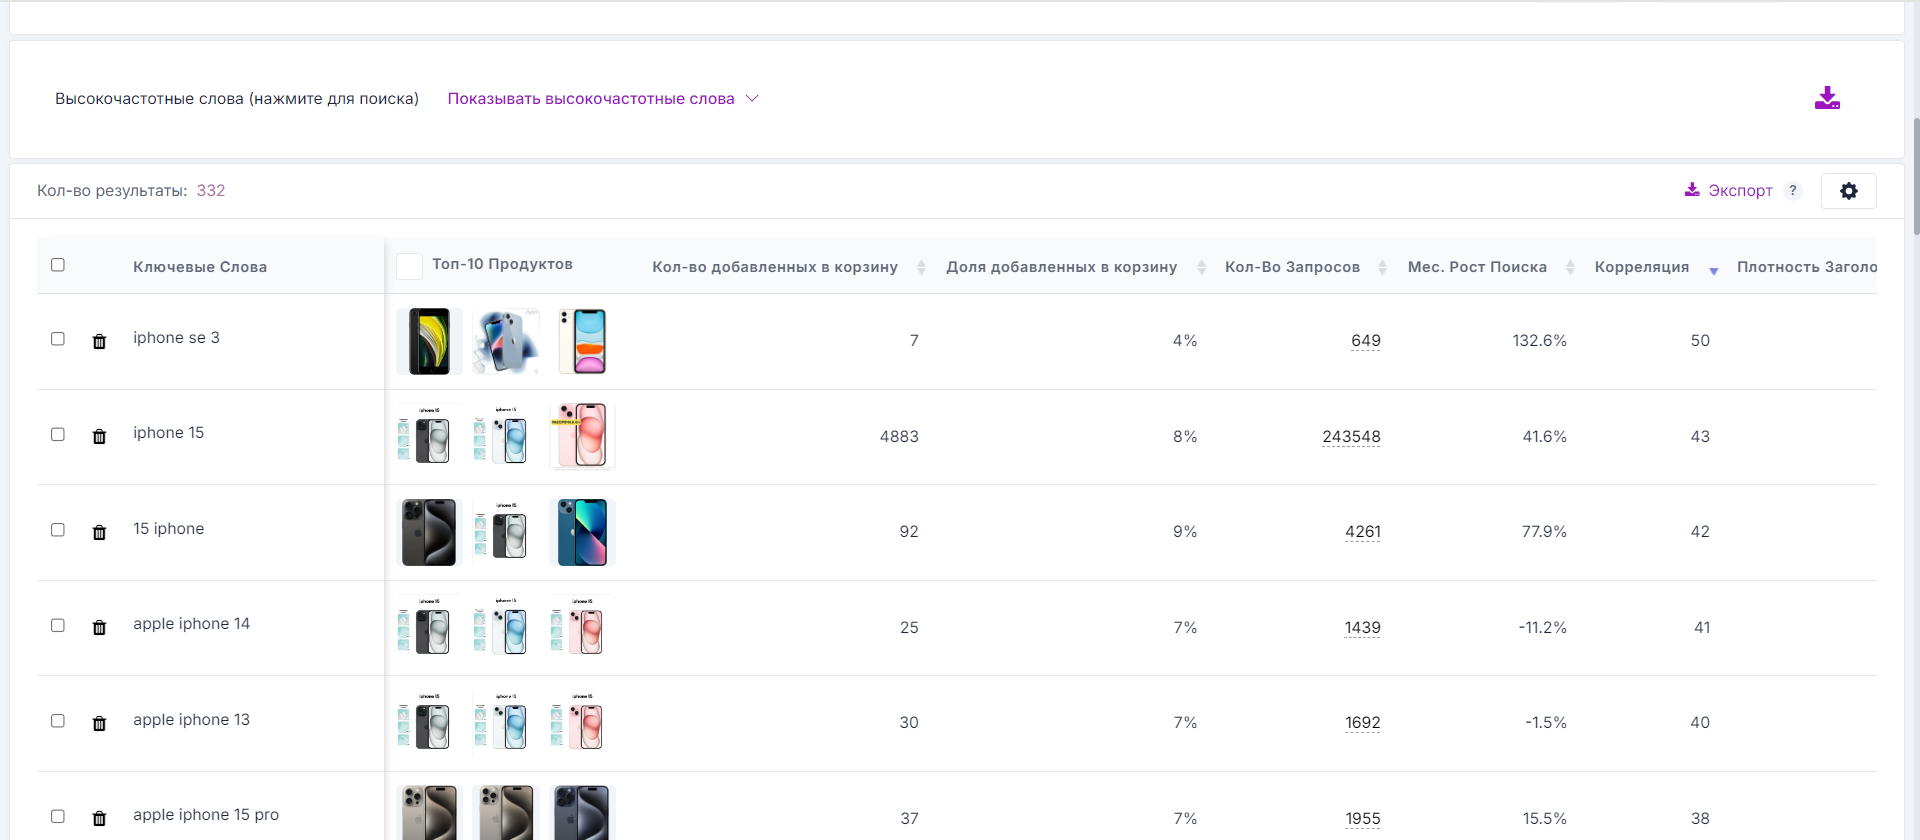Open blue iPhone 13 thumbnail in '15 iphone' row

click(582, 532)
